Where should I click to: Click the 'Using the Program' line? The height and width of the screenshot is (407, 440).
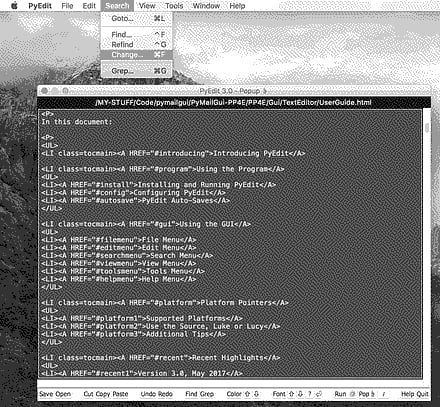(163, 169)
